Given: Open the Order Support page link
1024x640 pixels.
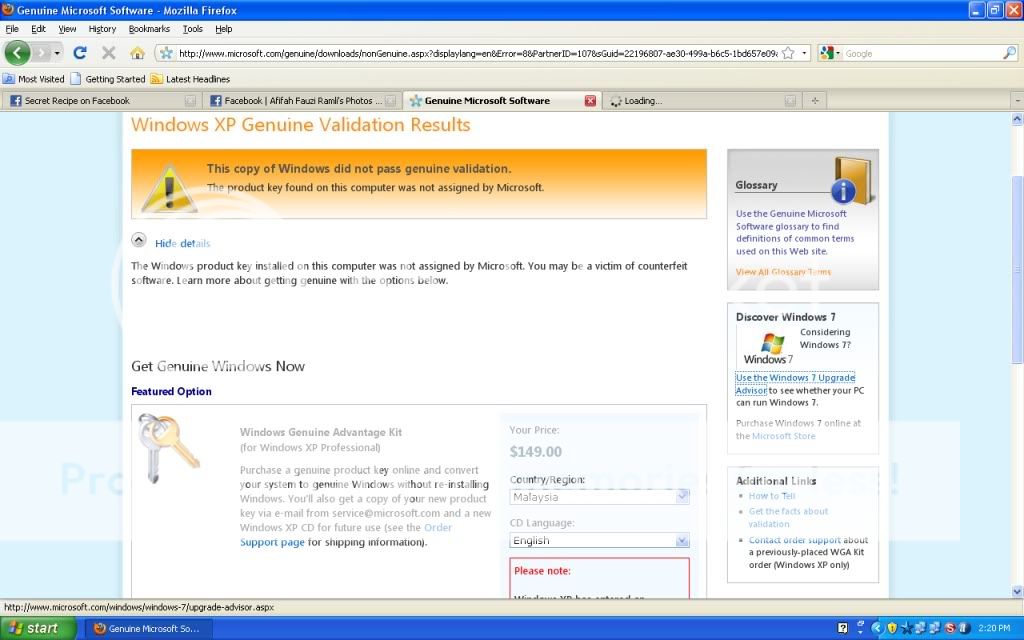Looking at the screenshot, I should [x=345, y=535].
